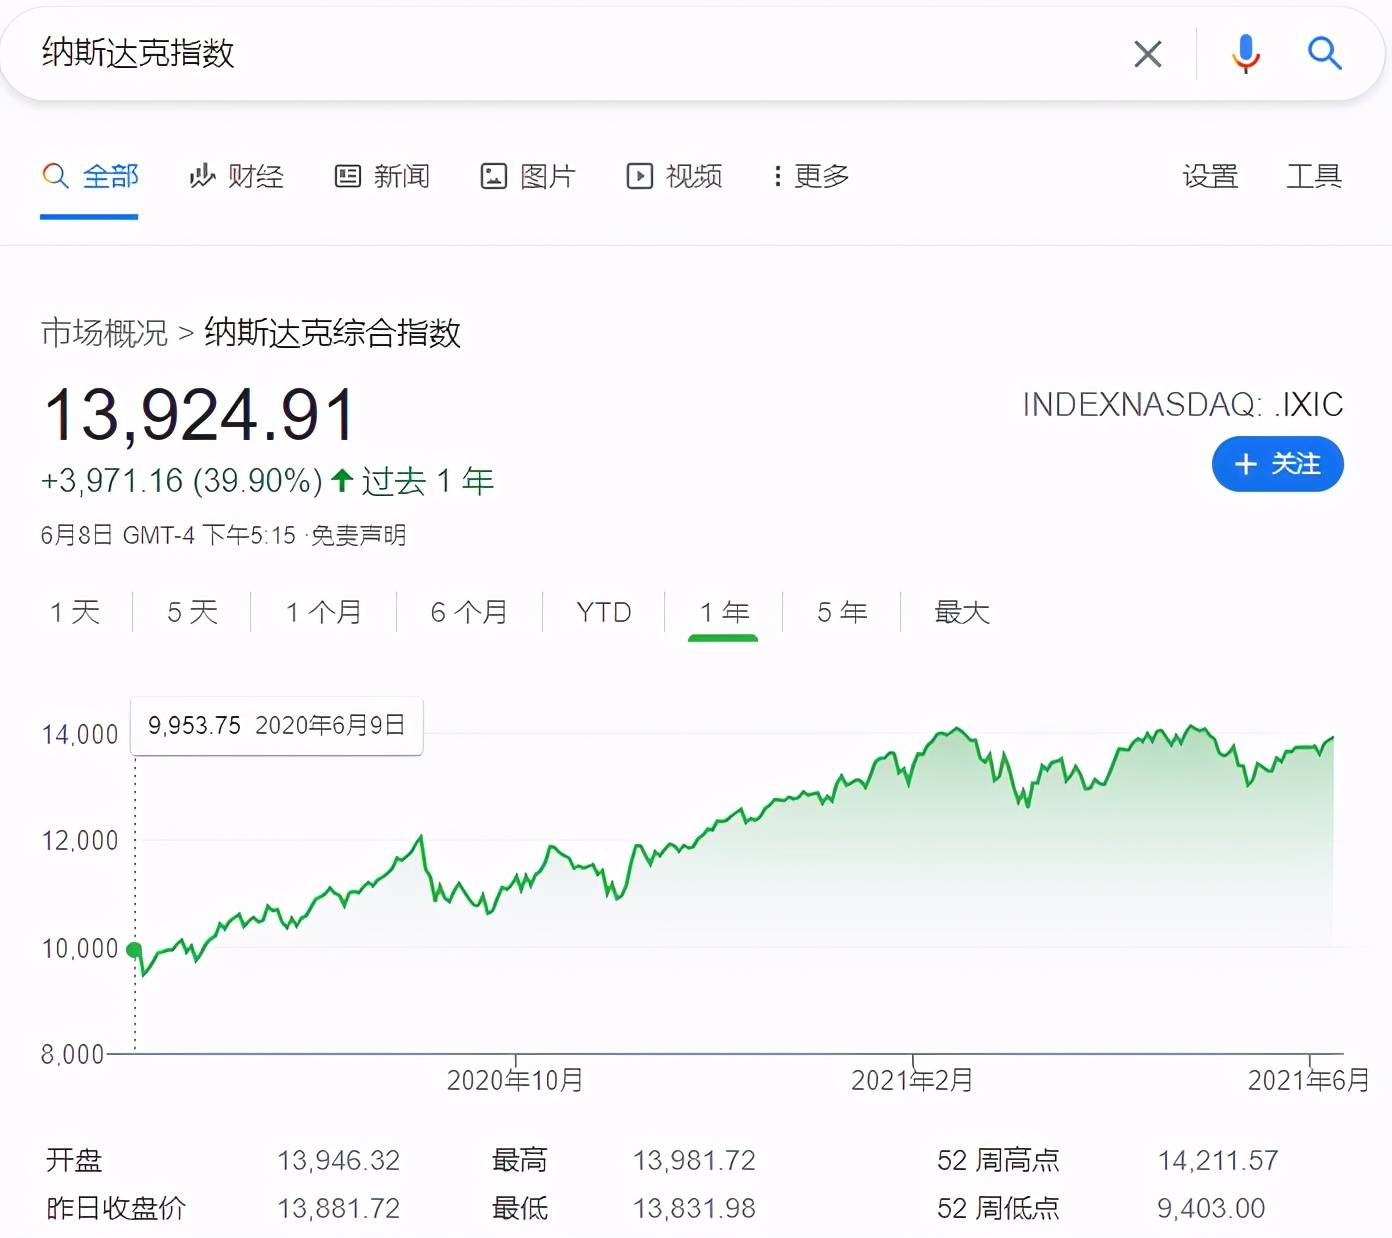1392x1238 pixels.
Task: Click the INDEXNASDAQ: .IXIC ticker text
Action: 1182,405
